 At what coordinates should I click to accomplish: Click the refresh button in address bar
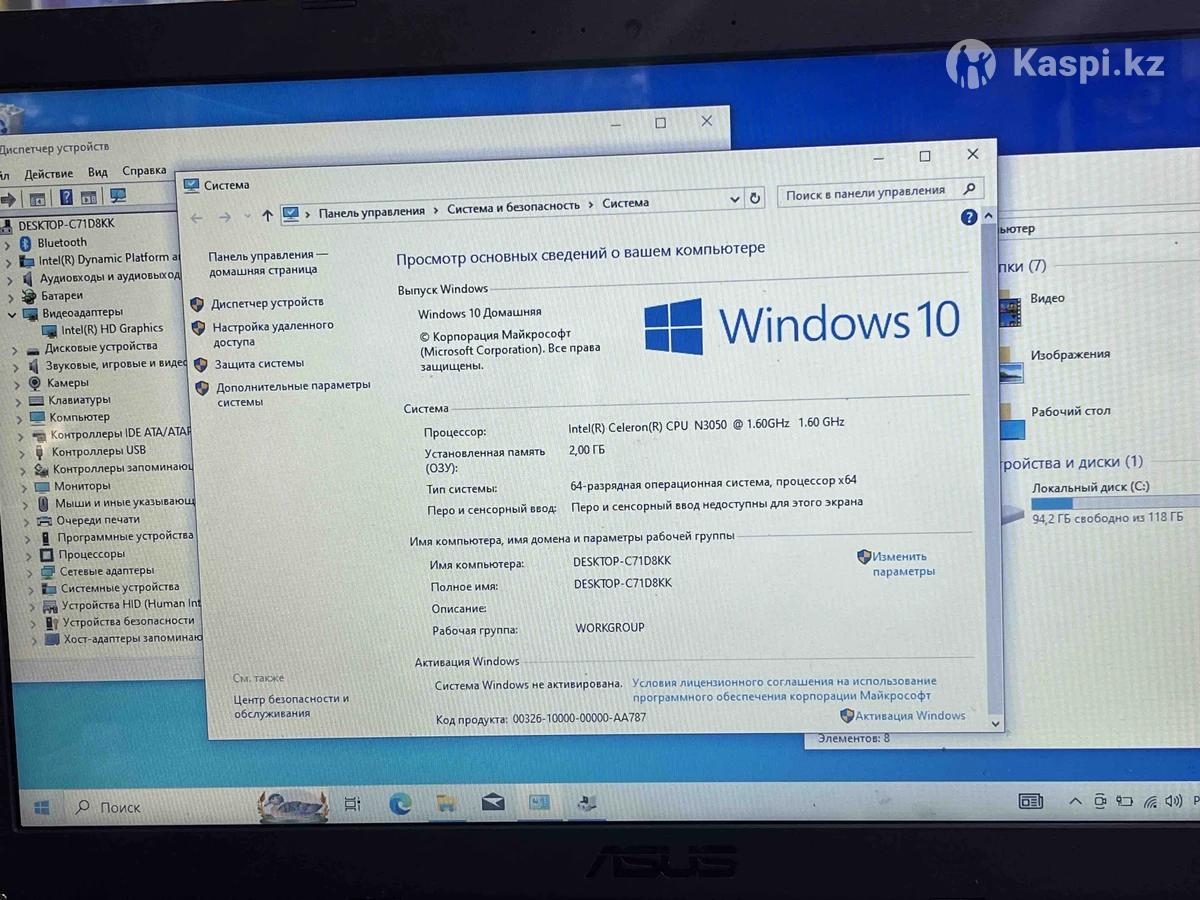[755, 198]
